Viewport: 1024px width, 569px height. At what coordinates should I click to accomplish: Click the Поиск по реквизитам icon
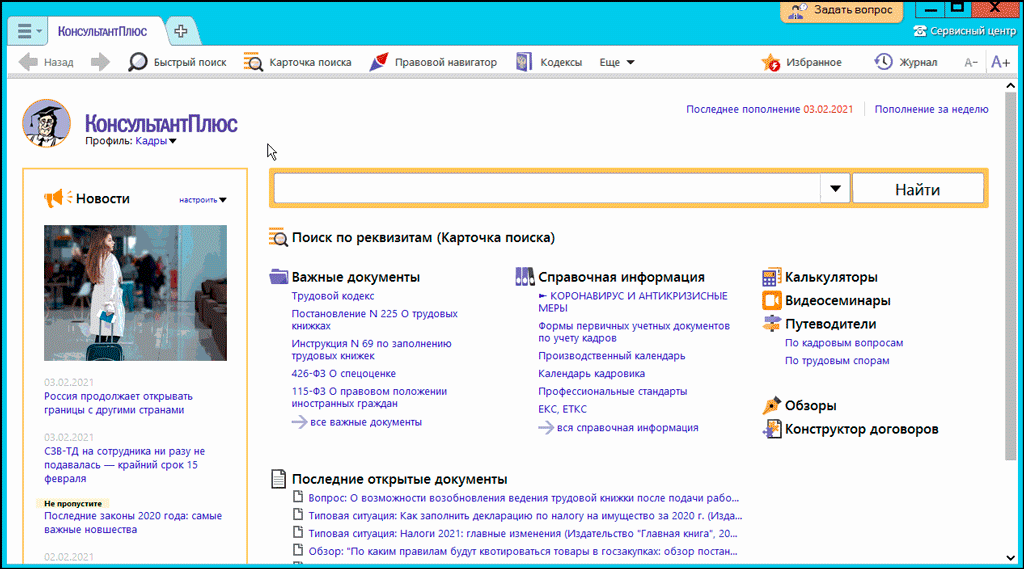278,237
